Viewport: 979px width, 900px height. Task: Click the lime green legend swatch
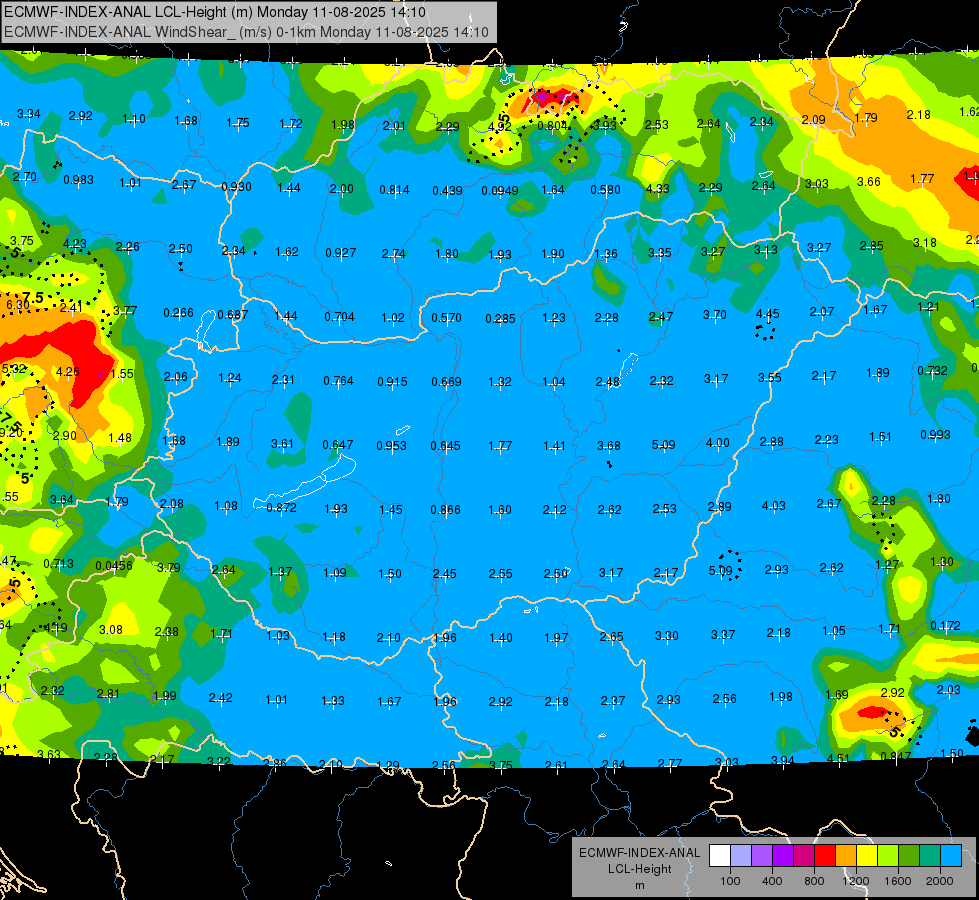click(x=888, y=856)
